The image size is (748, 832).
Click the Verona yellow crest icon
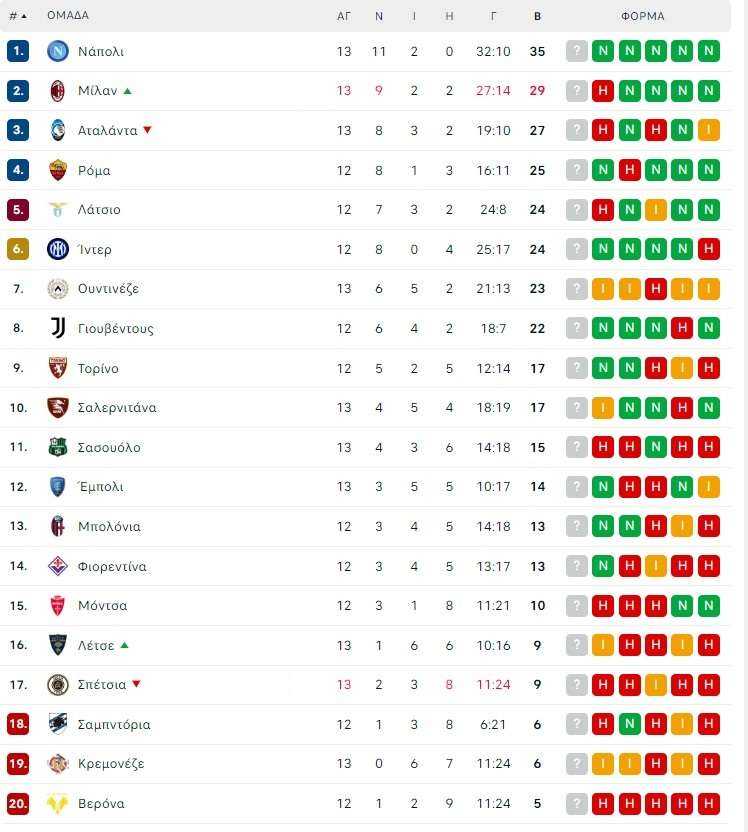click(58, 803)
